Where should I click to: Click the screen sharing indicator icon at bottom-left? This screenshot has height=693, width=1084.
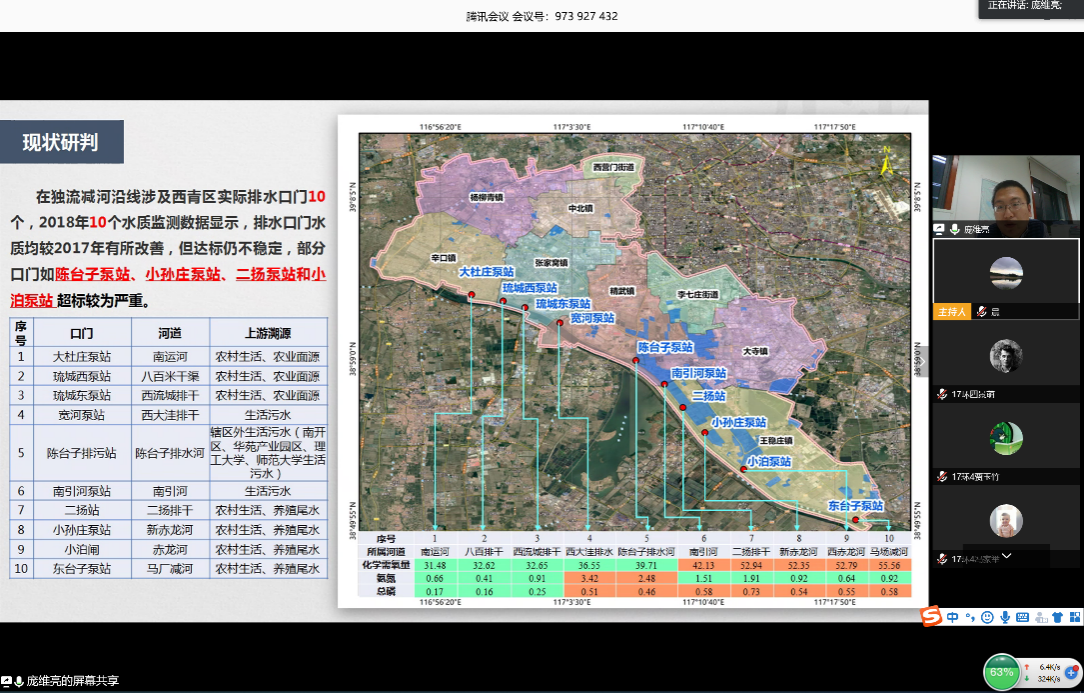7,681
